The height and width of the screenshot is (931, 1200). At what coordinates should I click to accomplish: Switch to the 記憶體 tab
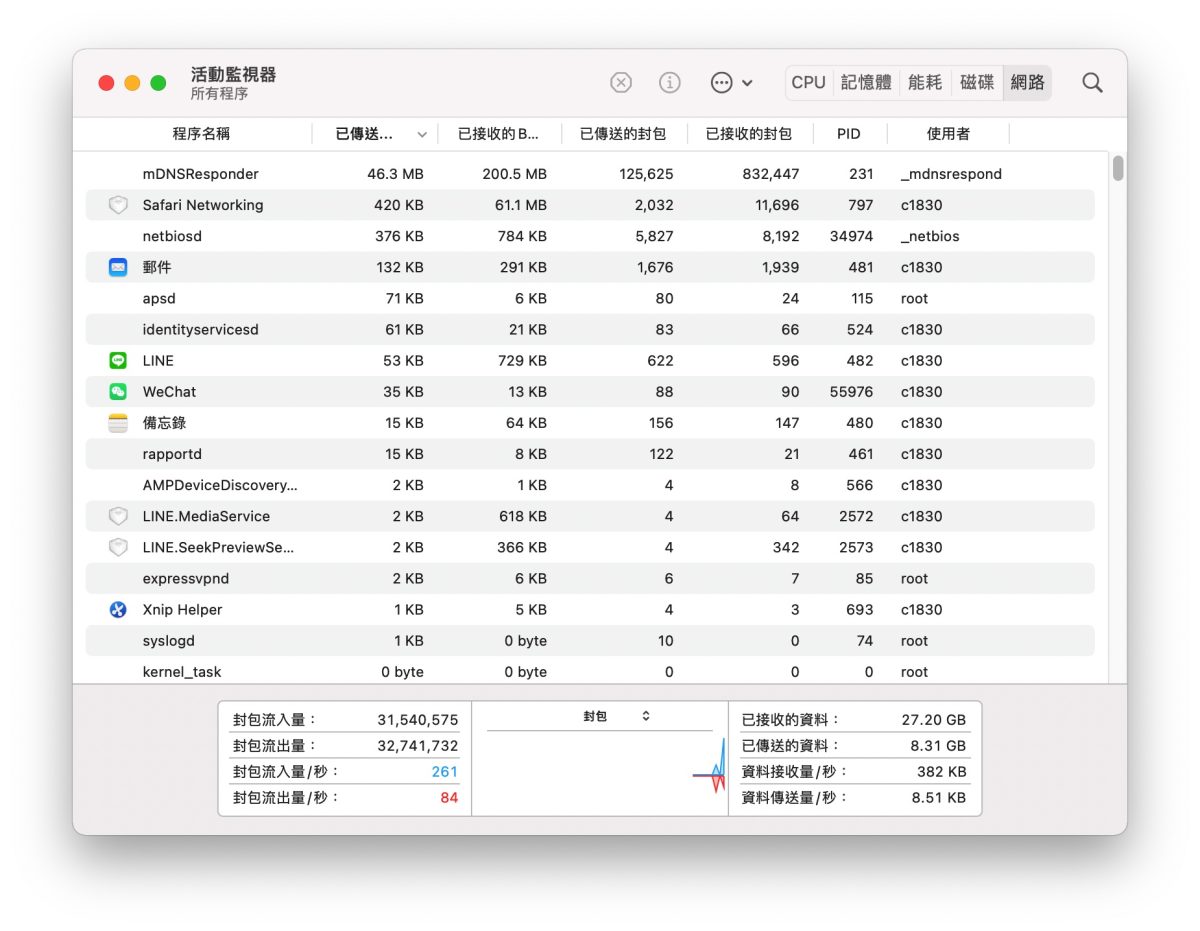[x=866, y=83]
